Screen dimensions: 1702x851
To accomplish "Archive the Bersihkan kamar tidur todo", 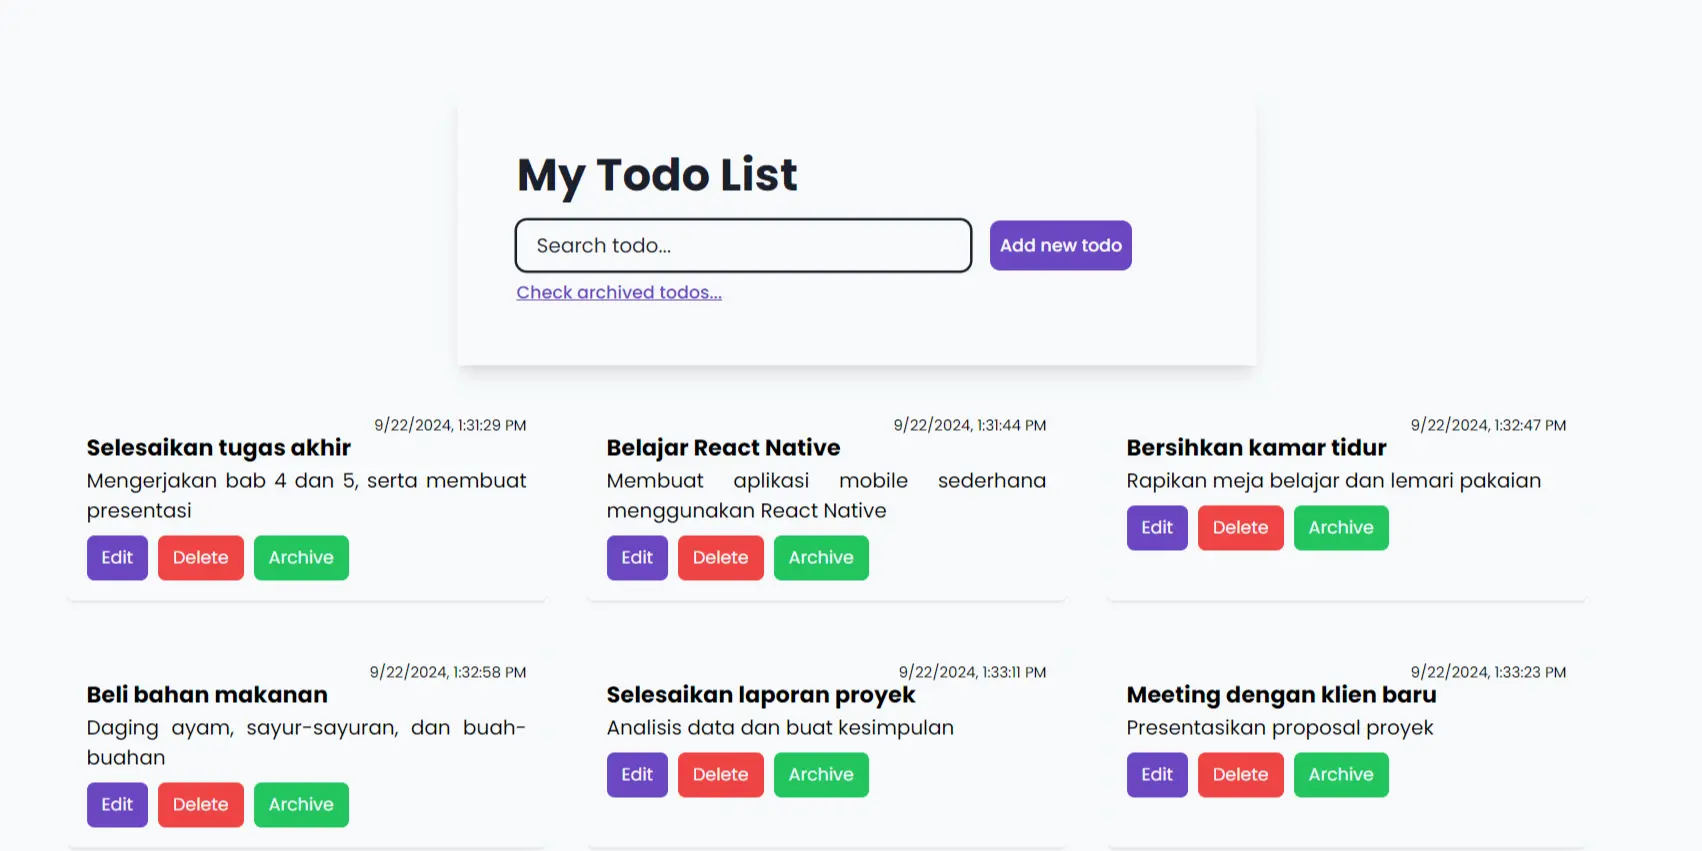I will pyautogui.click(x=1341, y=527).
